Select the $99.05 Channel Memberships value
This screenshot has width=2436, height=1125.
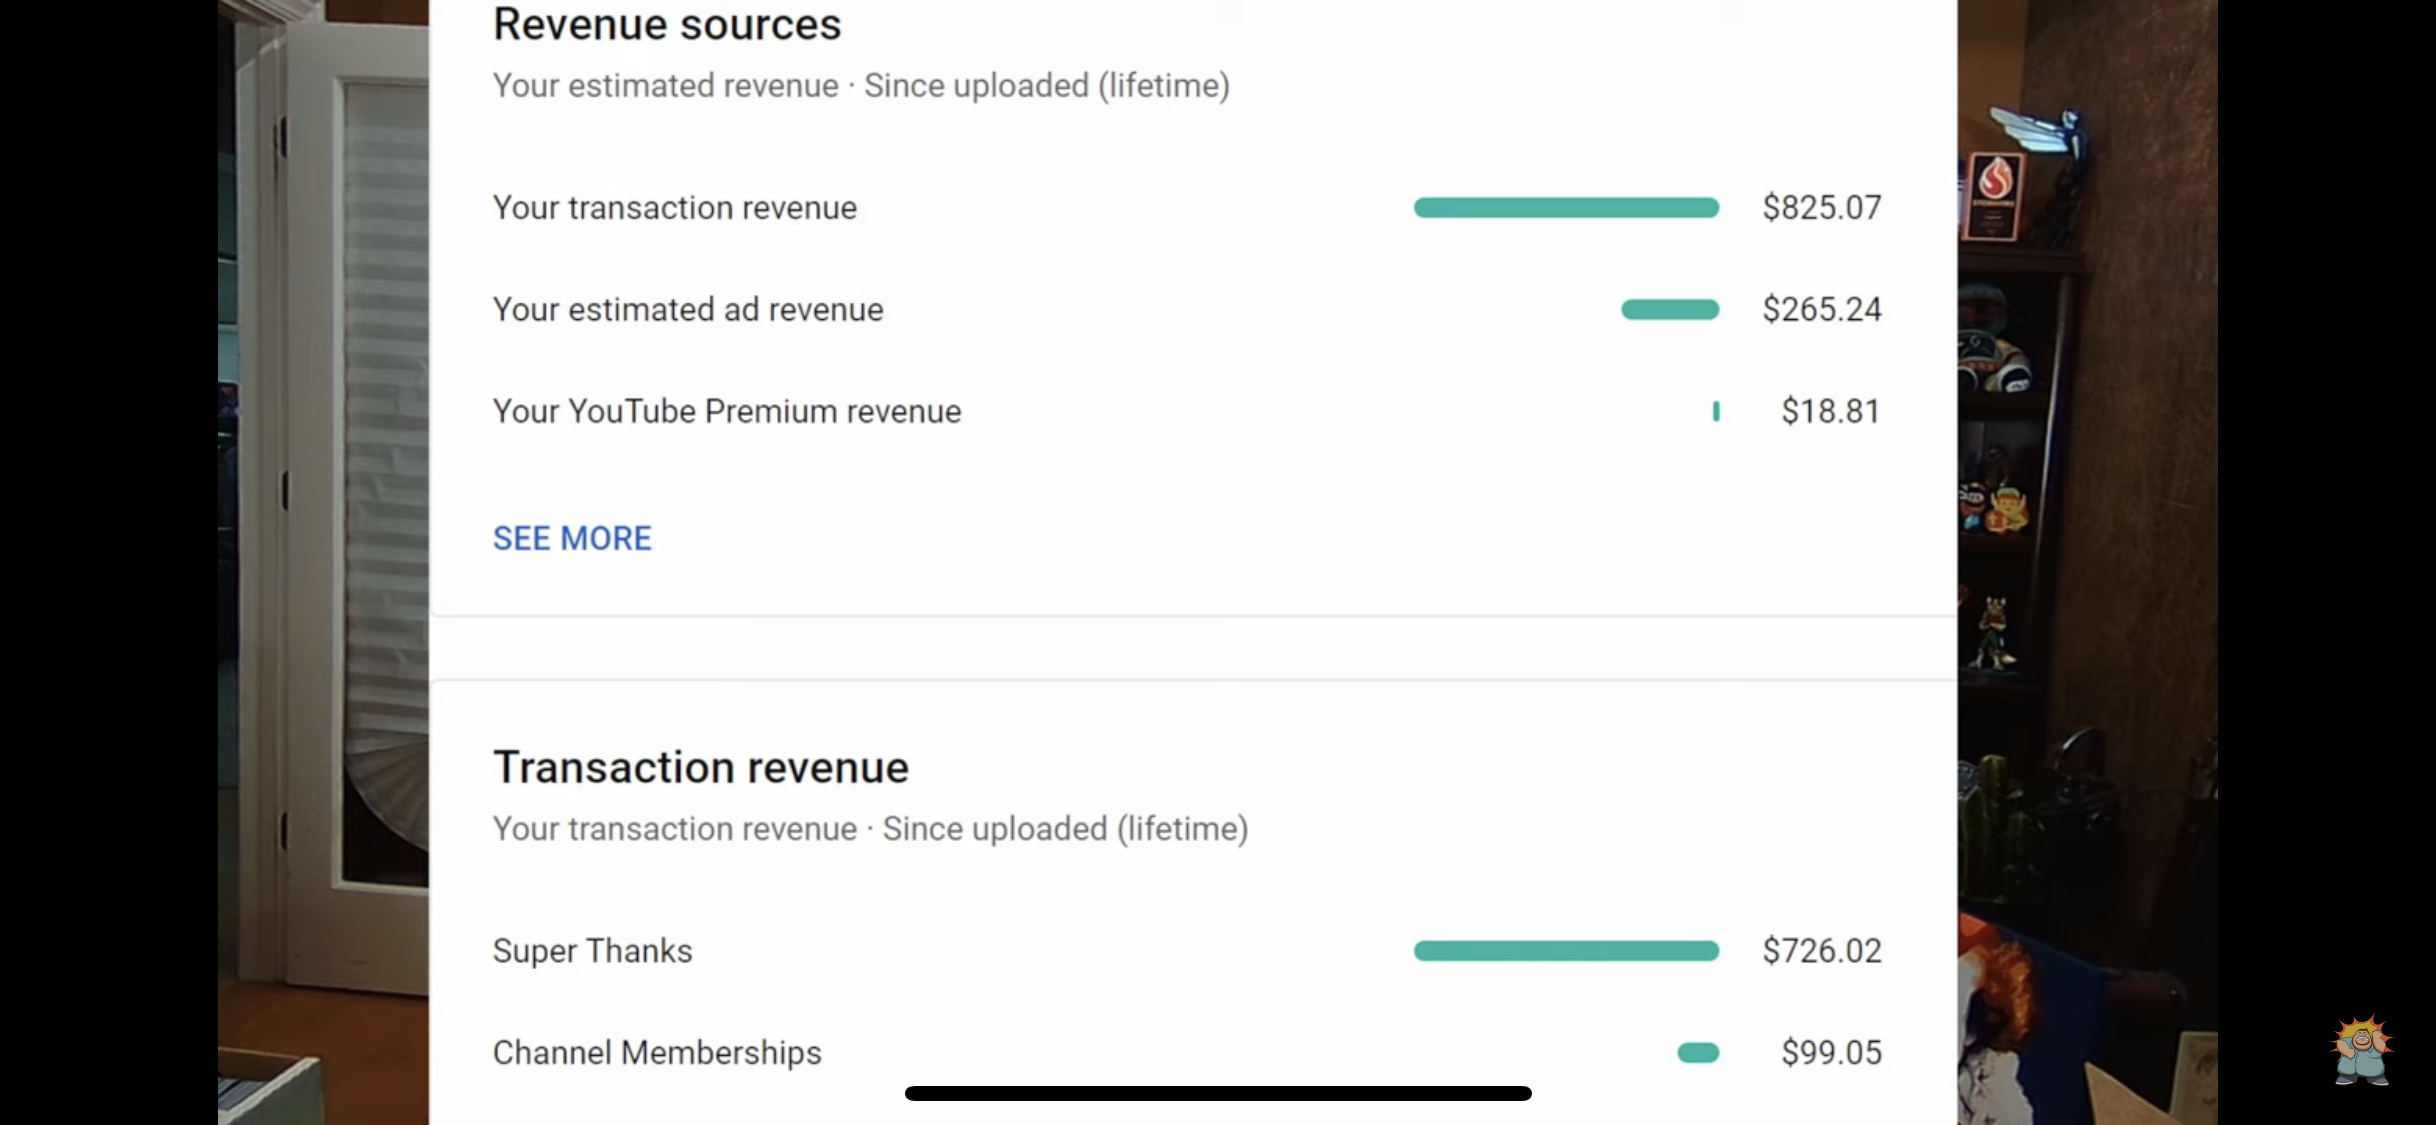pyautogui.click(x=1831, y=1052)
